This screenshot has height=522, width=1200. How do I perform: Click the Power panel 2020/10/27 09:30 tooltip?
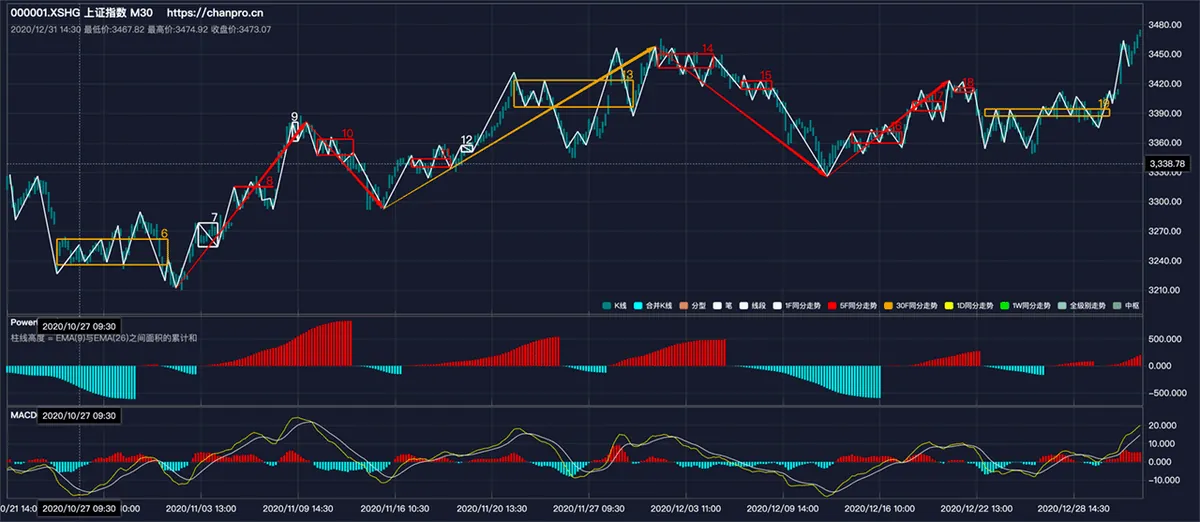tap(80, 325)
